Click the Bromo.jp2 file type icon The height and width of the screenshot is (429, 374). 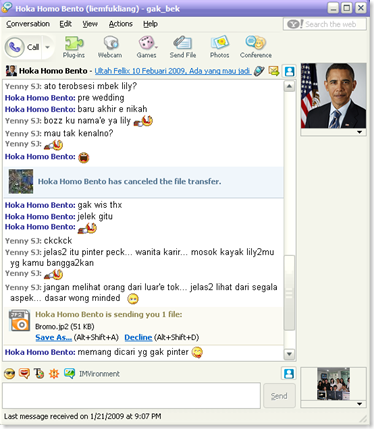pyautogui.click(x=20, y=321)
